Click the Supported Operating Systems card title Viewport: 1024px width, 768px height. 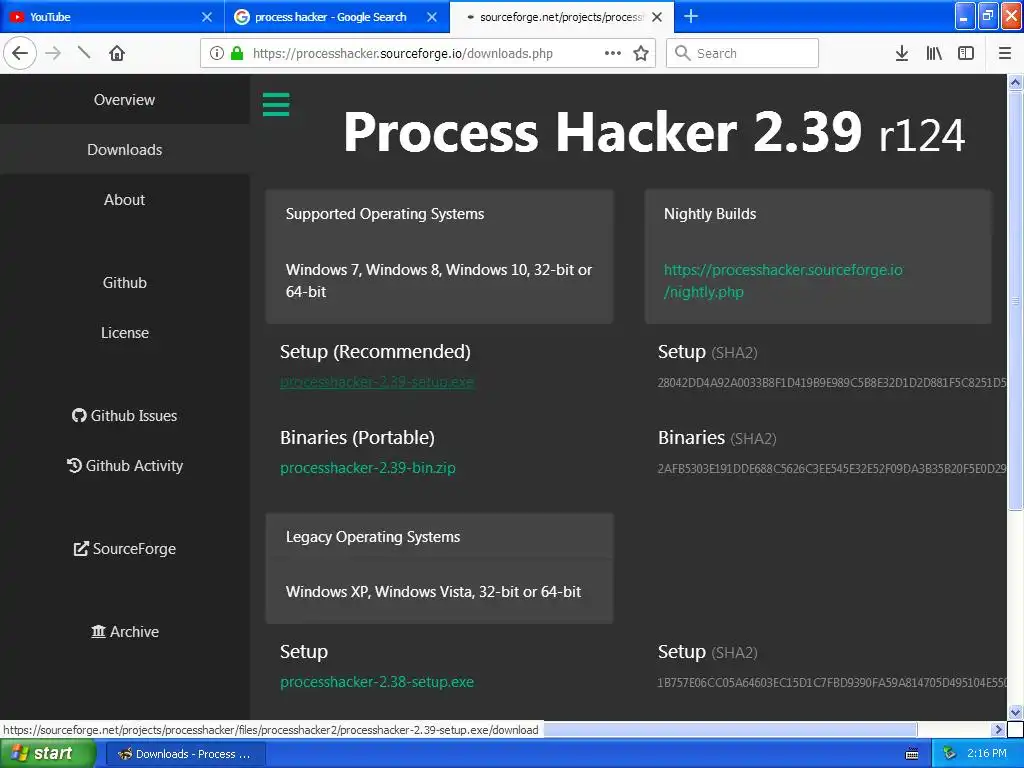click(385, 214)
